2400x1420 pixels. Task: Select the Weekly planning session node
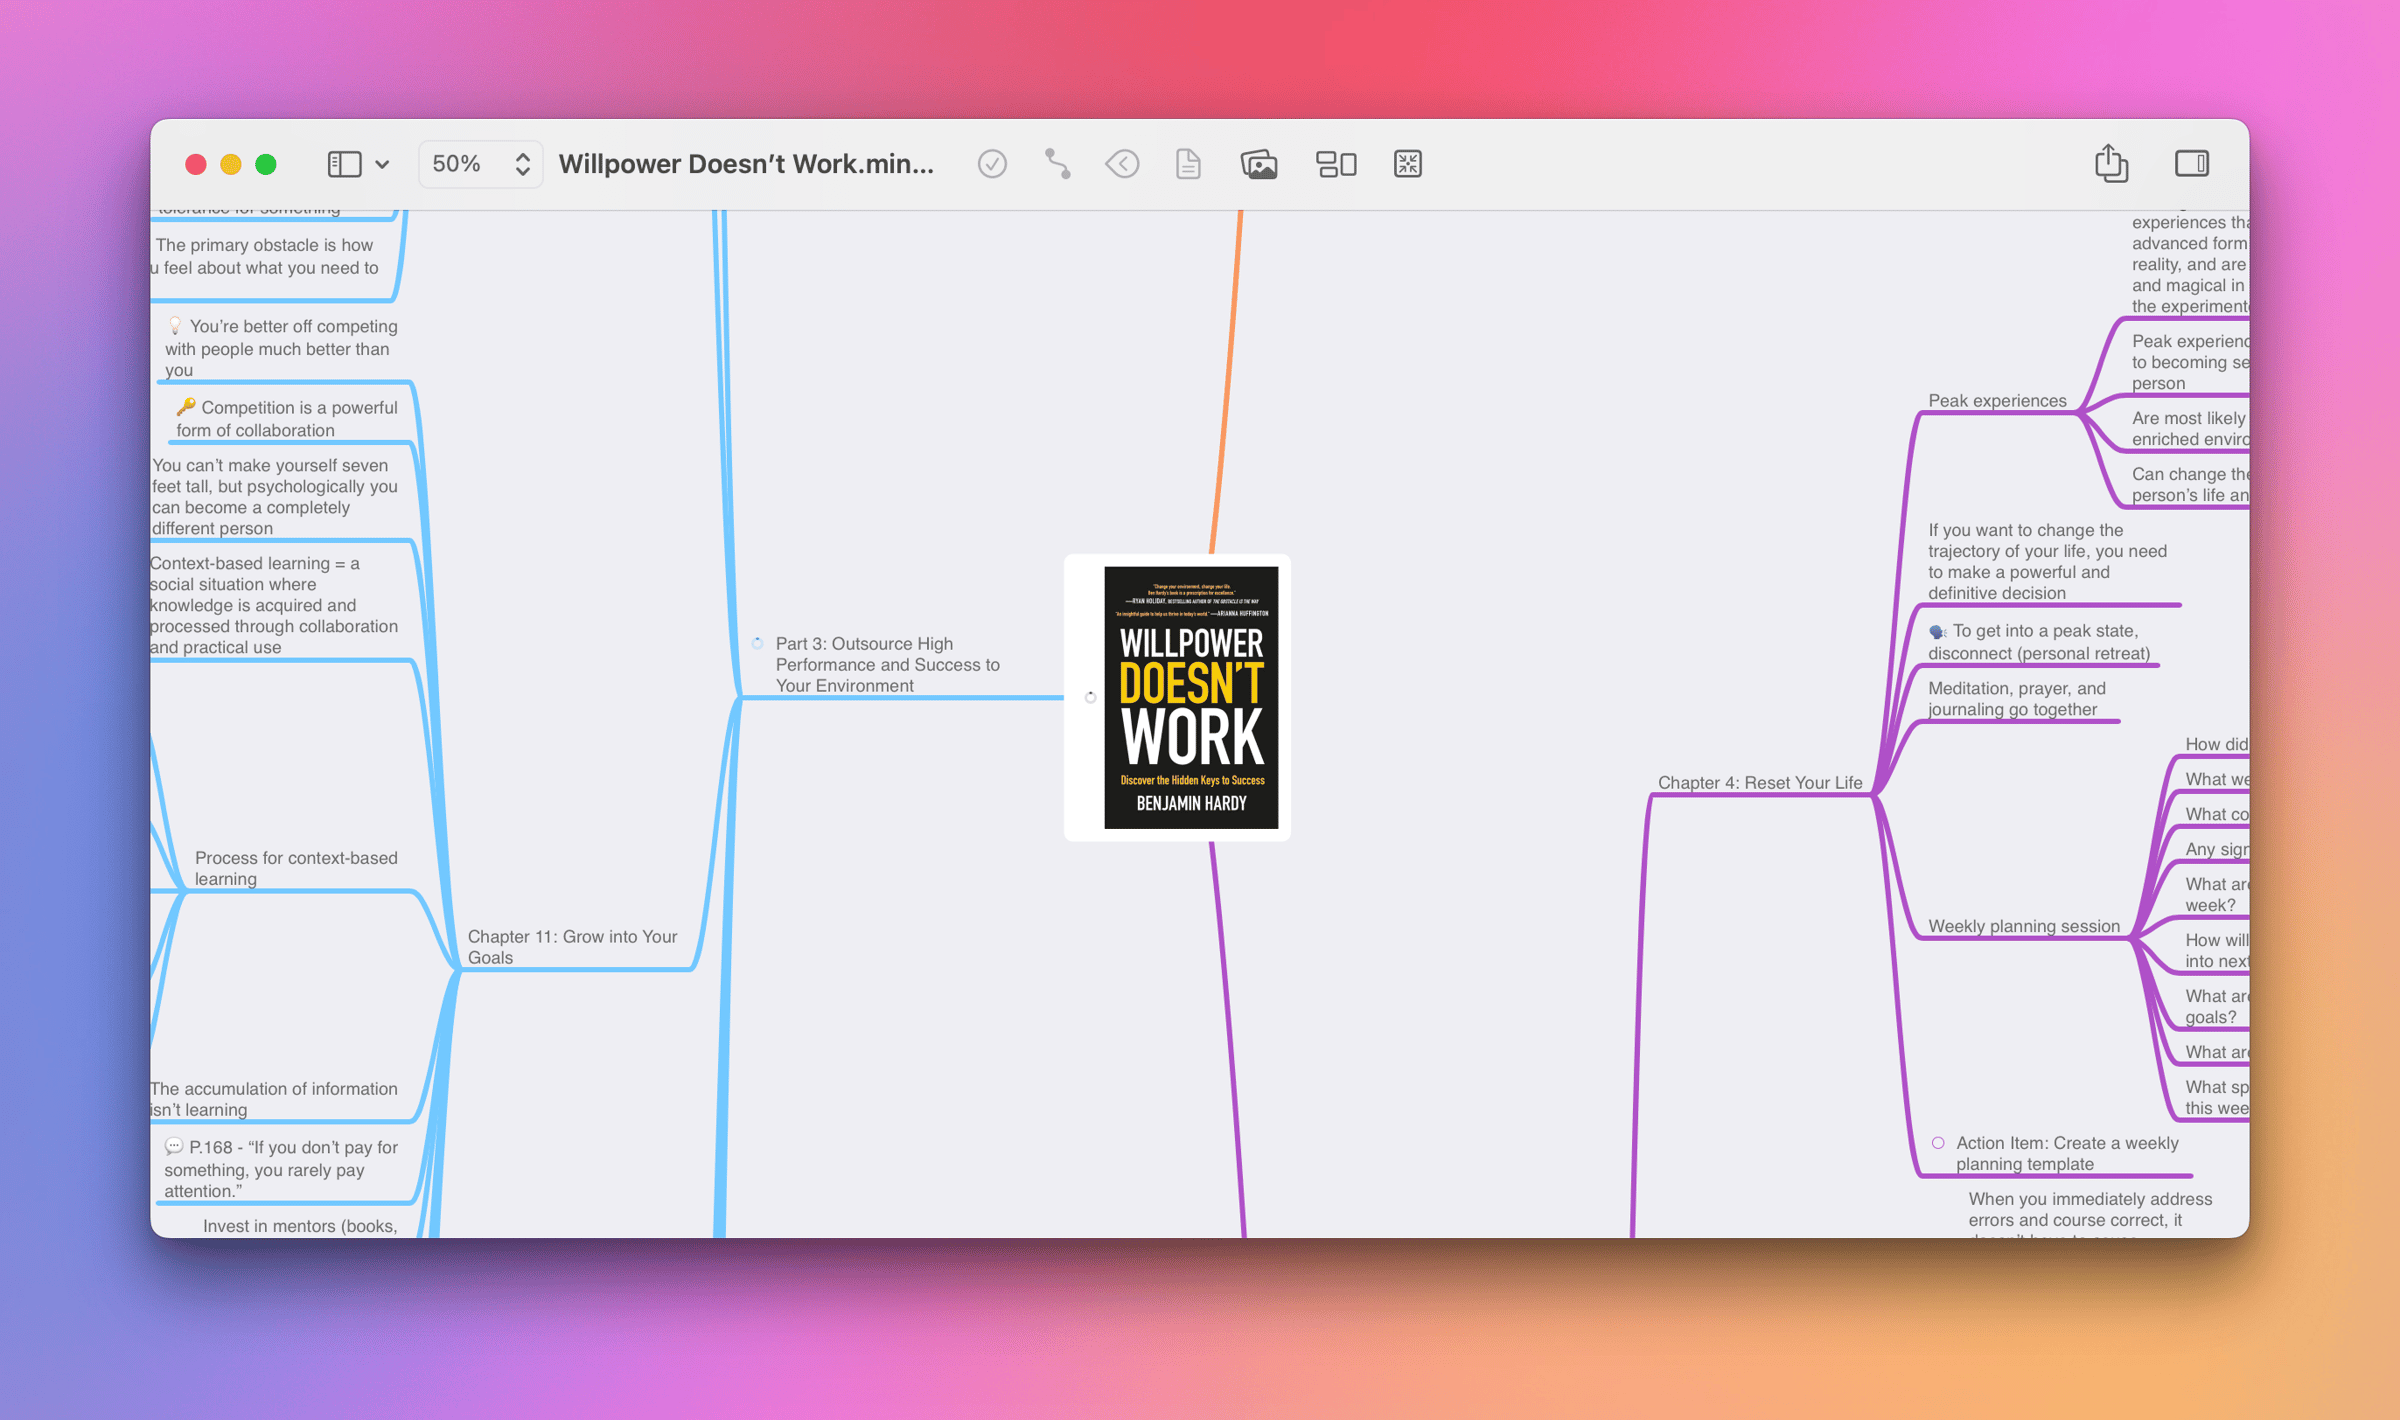pos(2024,926)
